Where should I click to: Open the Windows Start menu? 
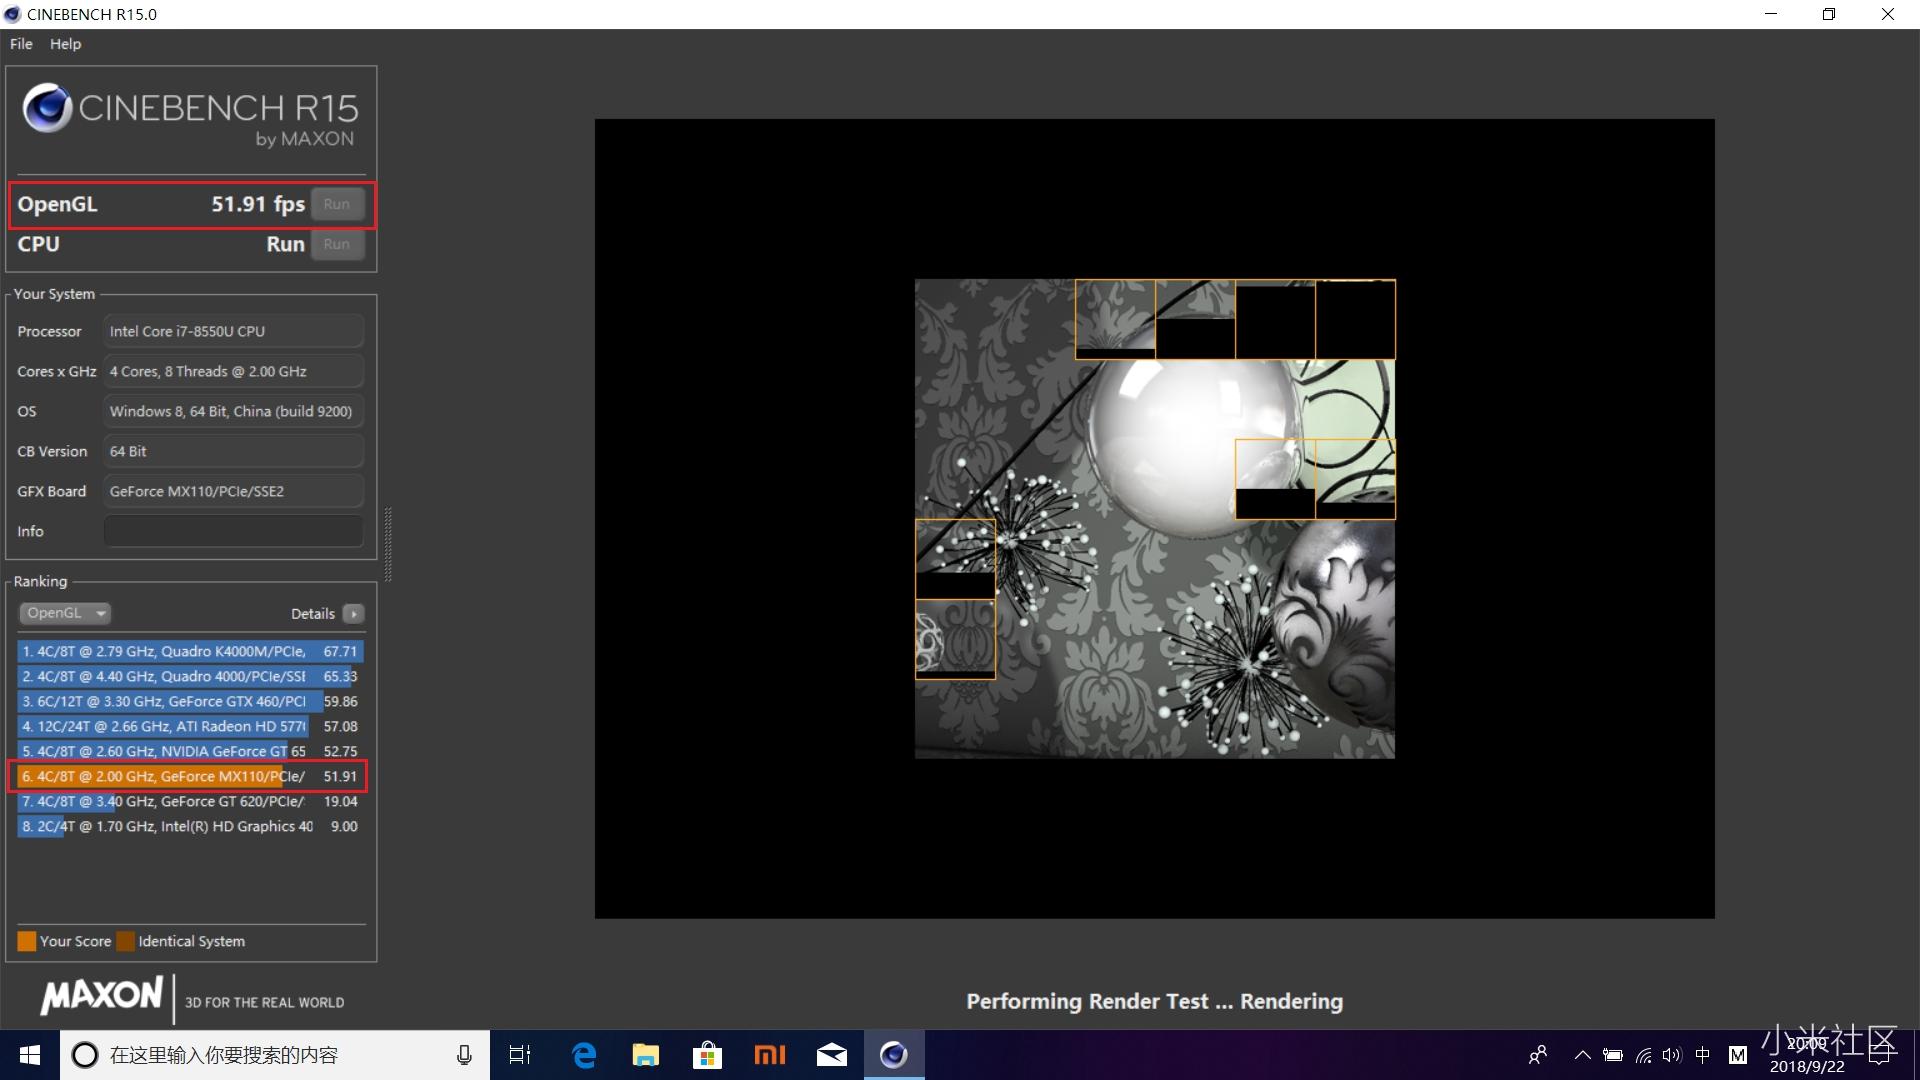point(30,1055)
